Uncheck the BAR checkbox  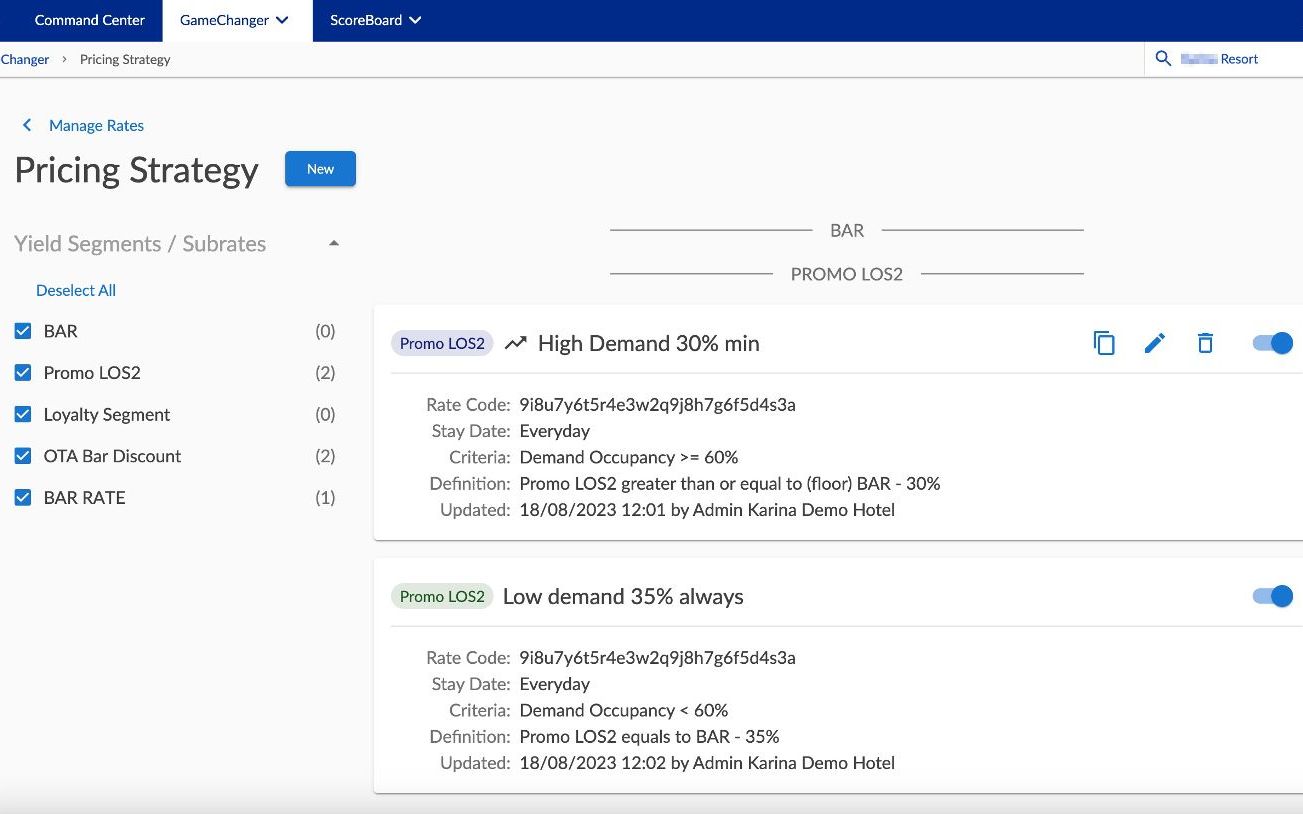pyautogui.click(x=23, y=331)
